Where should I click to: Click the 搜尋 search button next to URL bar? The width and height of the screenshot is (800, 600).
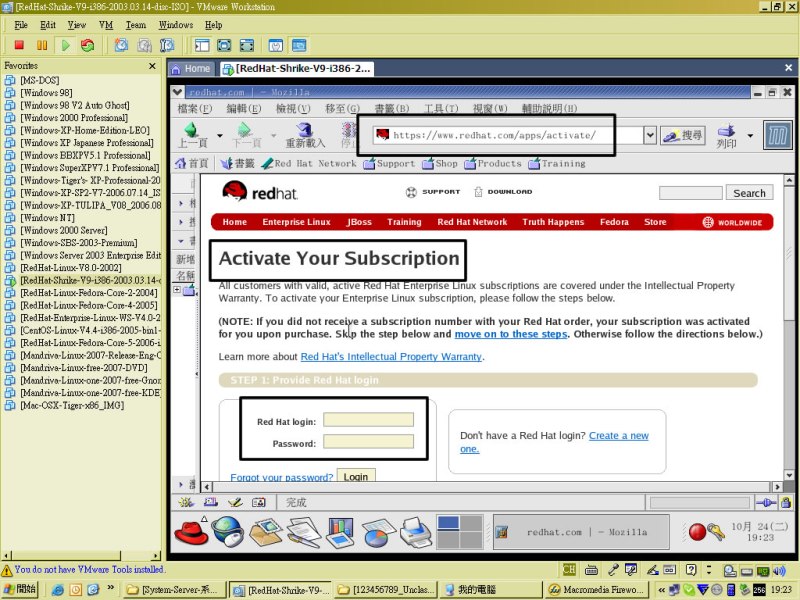(x=683, y=135)
